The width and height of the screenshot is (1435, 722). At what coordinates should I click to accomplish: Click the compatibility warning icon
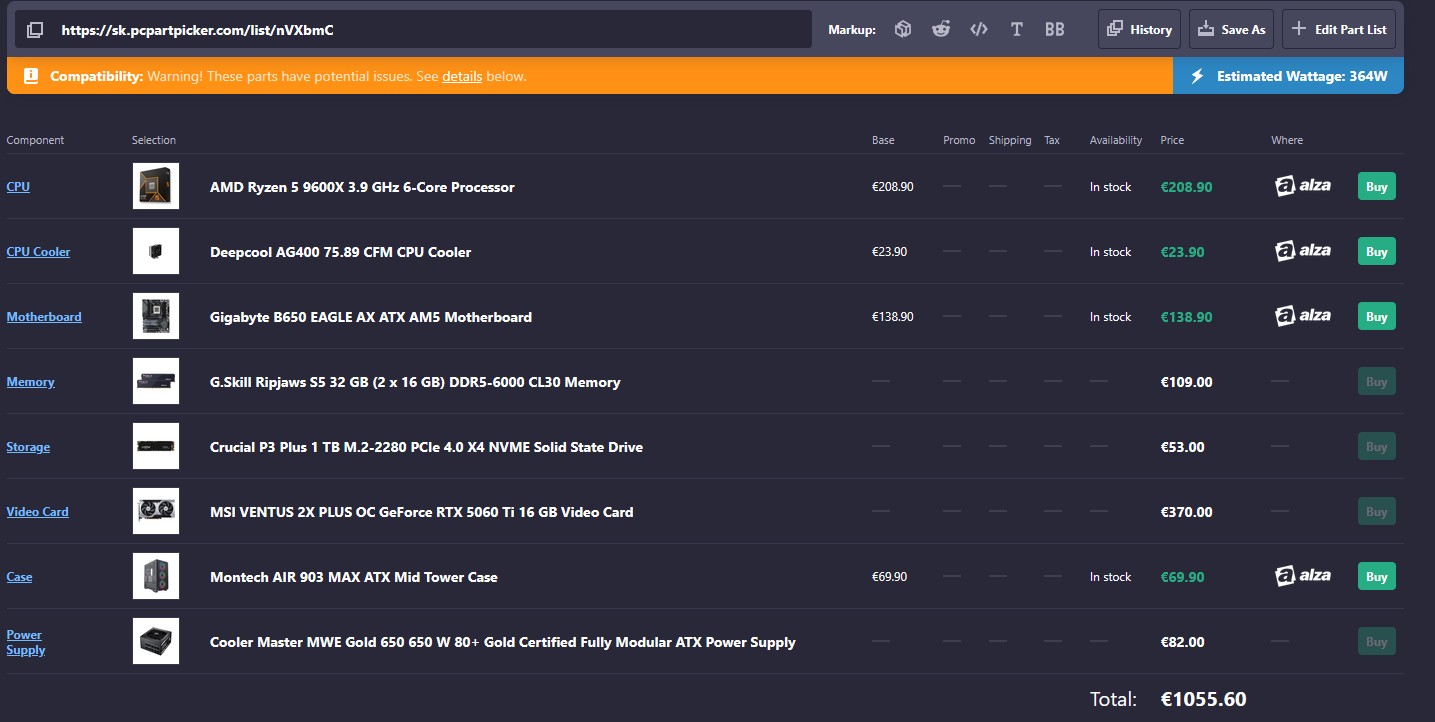tap(31, 76)
